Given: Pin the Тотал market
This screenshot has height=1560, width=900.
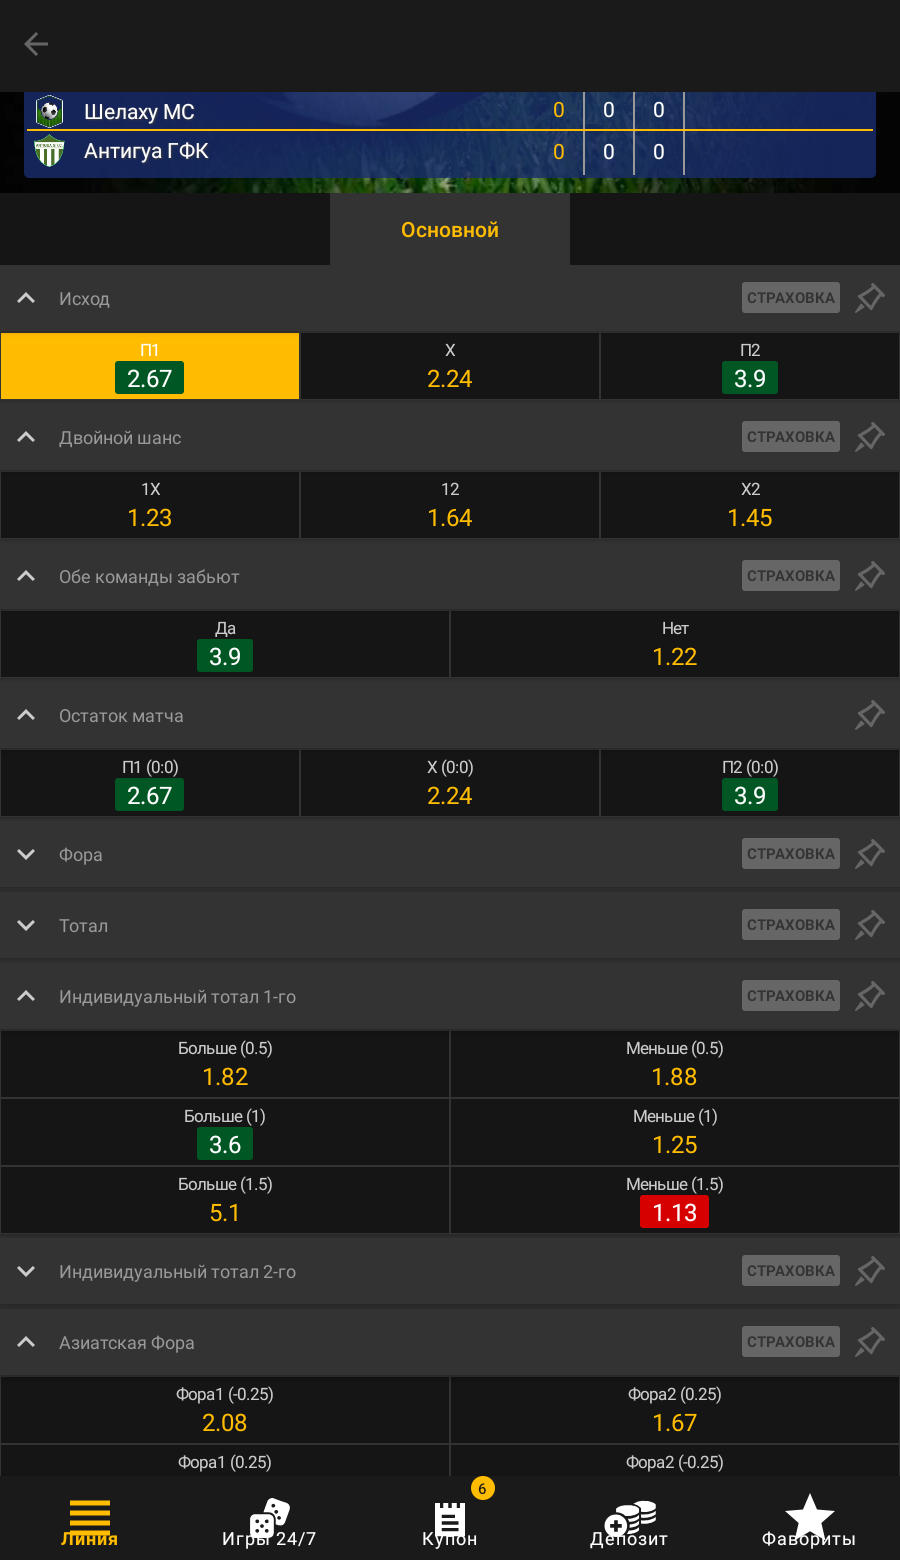Looking at the screenshot, I should pos(870,925).
